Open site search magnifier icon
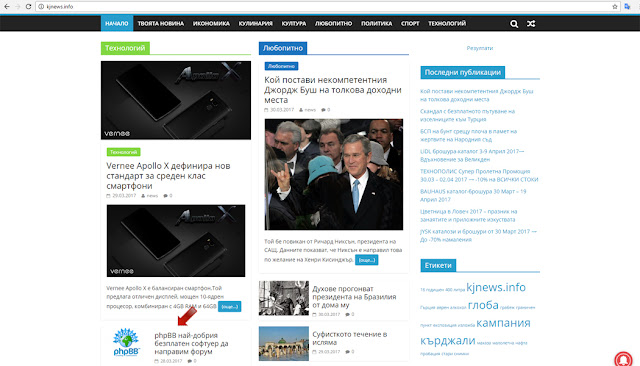The height and width of the screenshot is (366, 640). [514, 24]
